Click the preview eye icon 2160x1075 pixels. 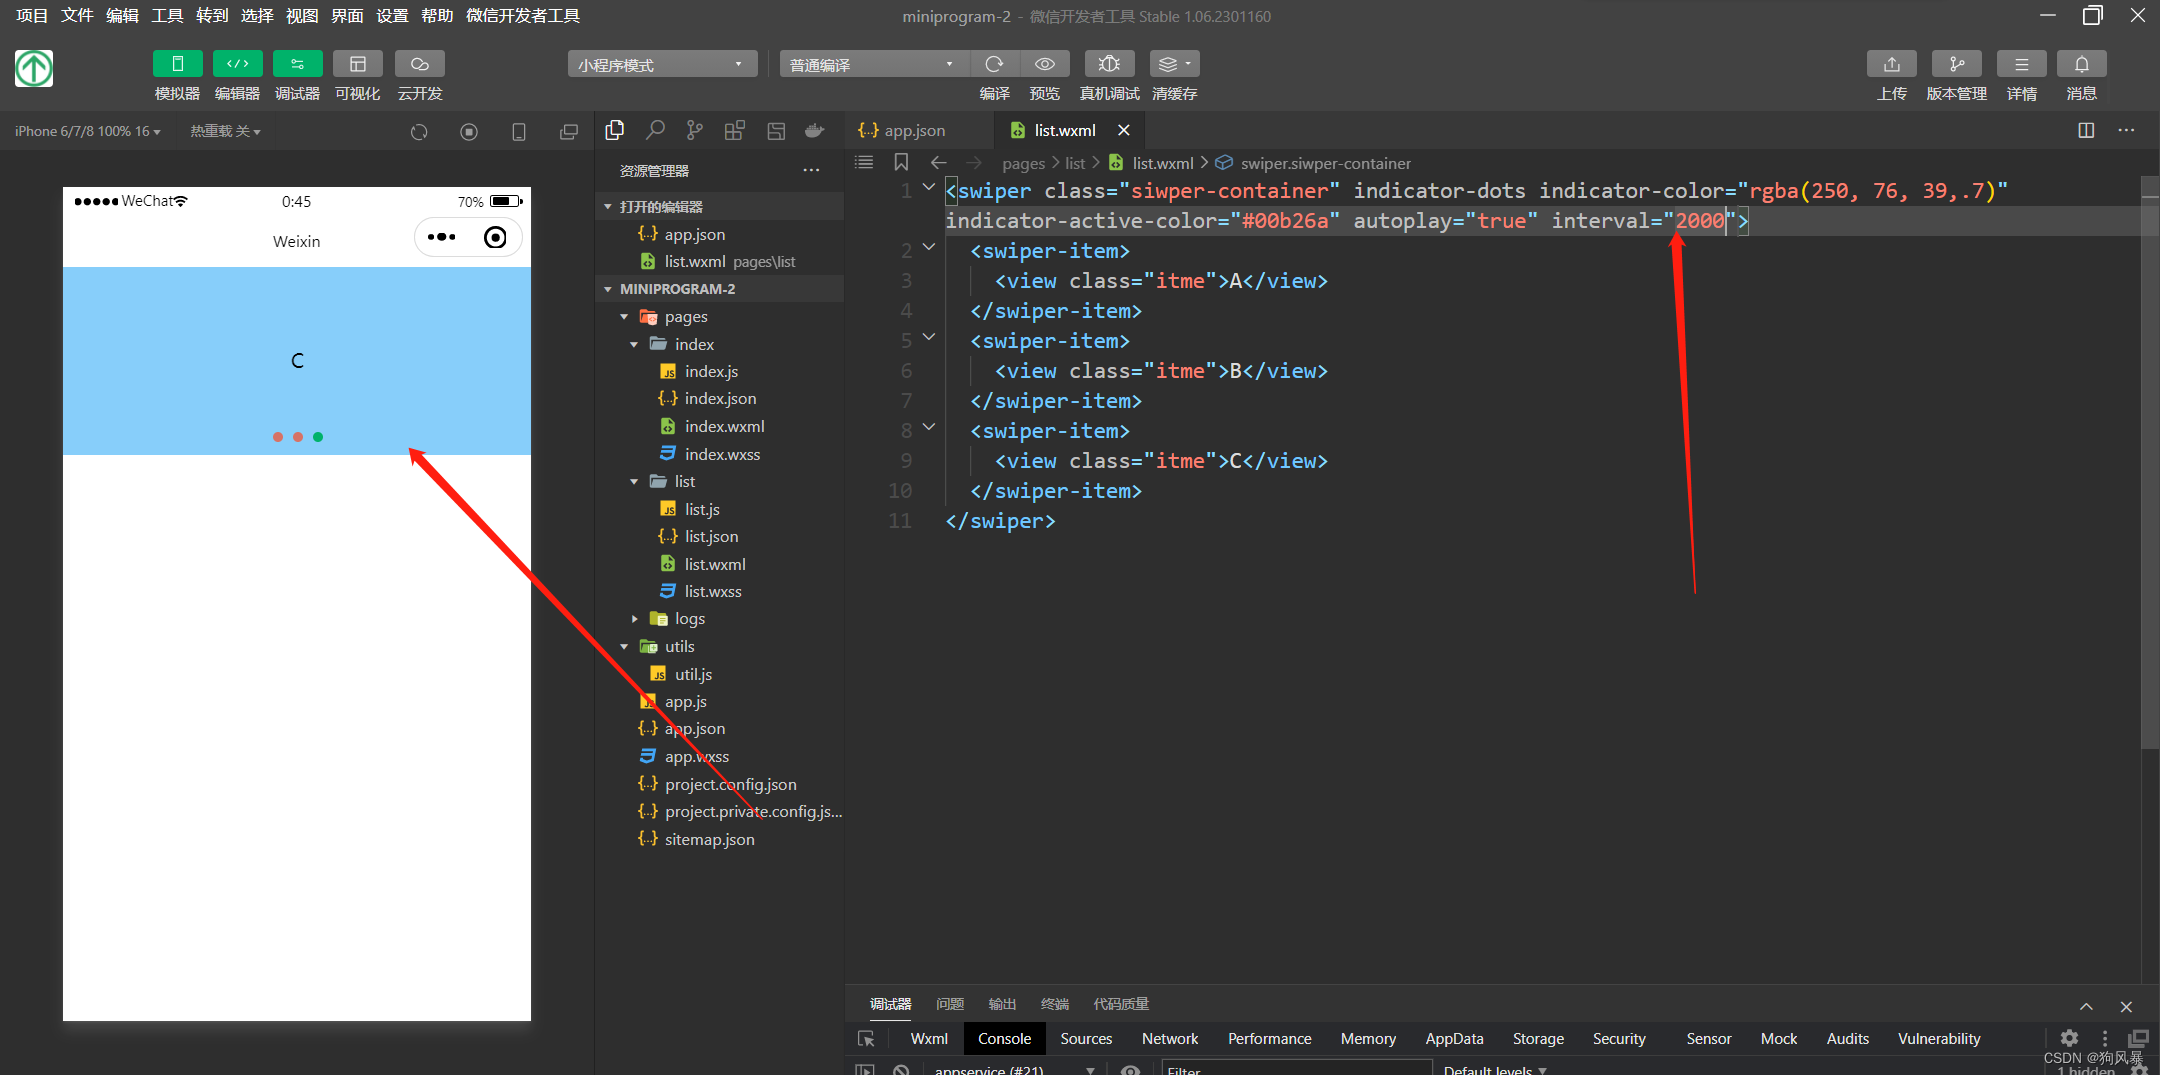click(1044, 64)
